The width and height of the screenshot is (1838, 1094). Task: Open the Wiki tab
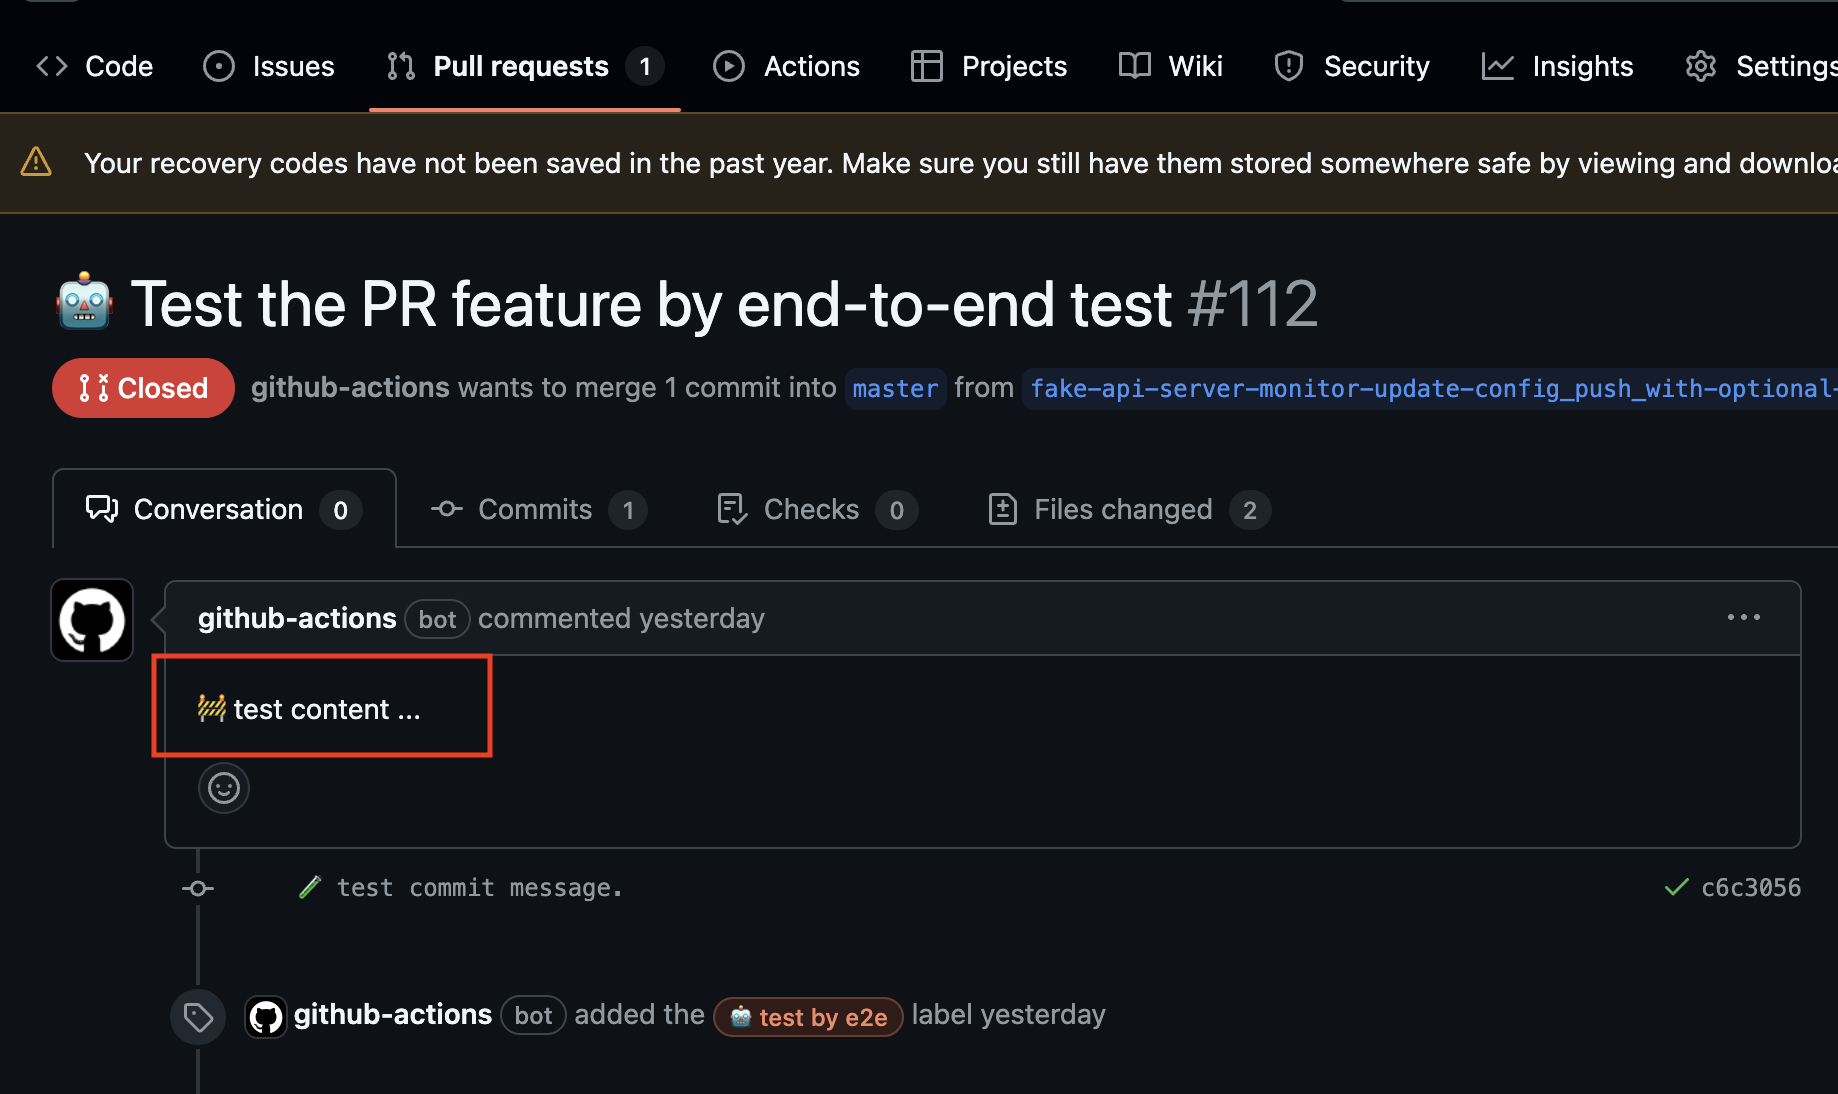[1171, 66]
